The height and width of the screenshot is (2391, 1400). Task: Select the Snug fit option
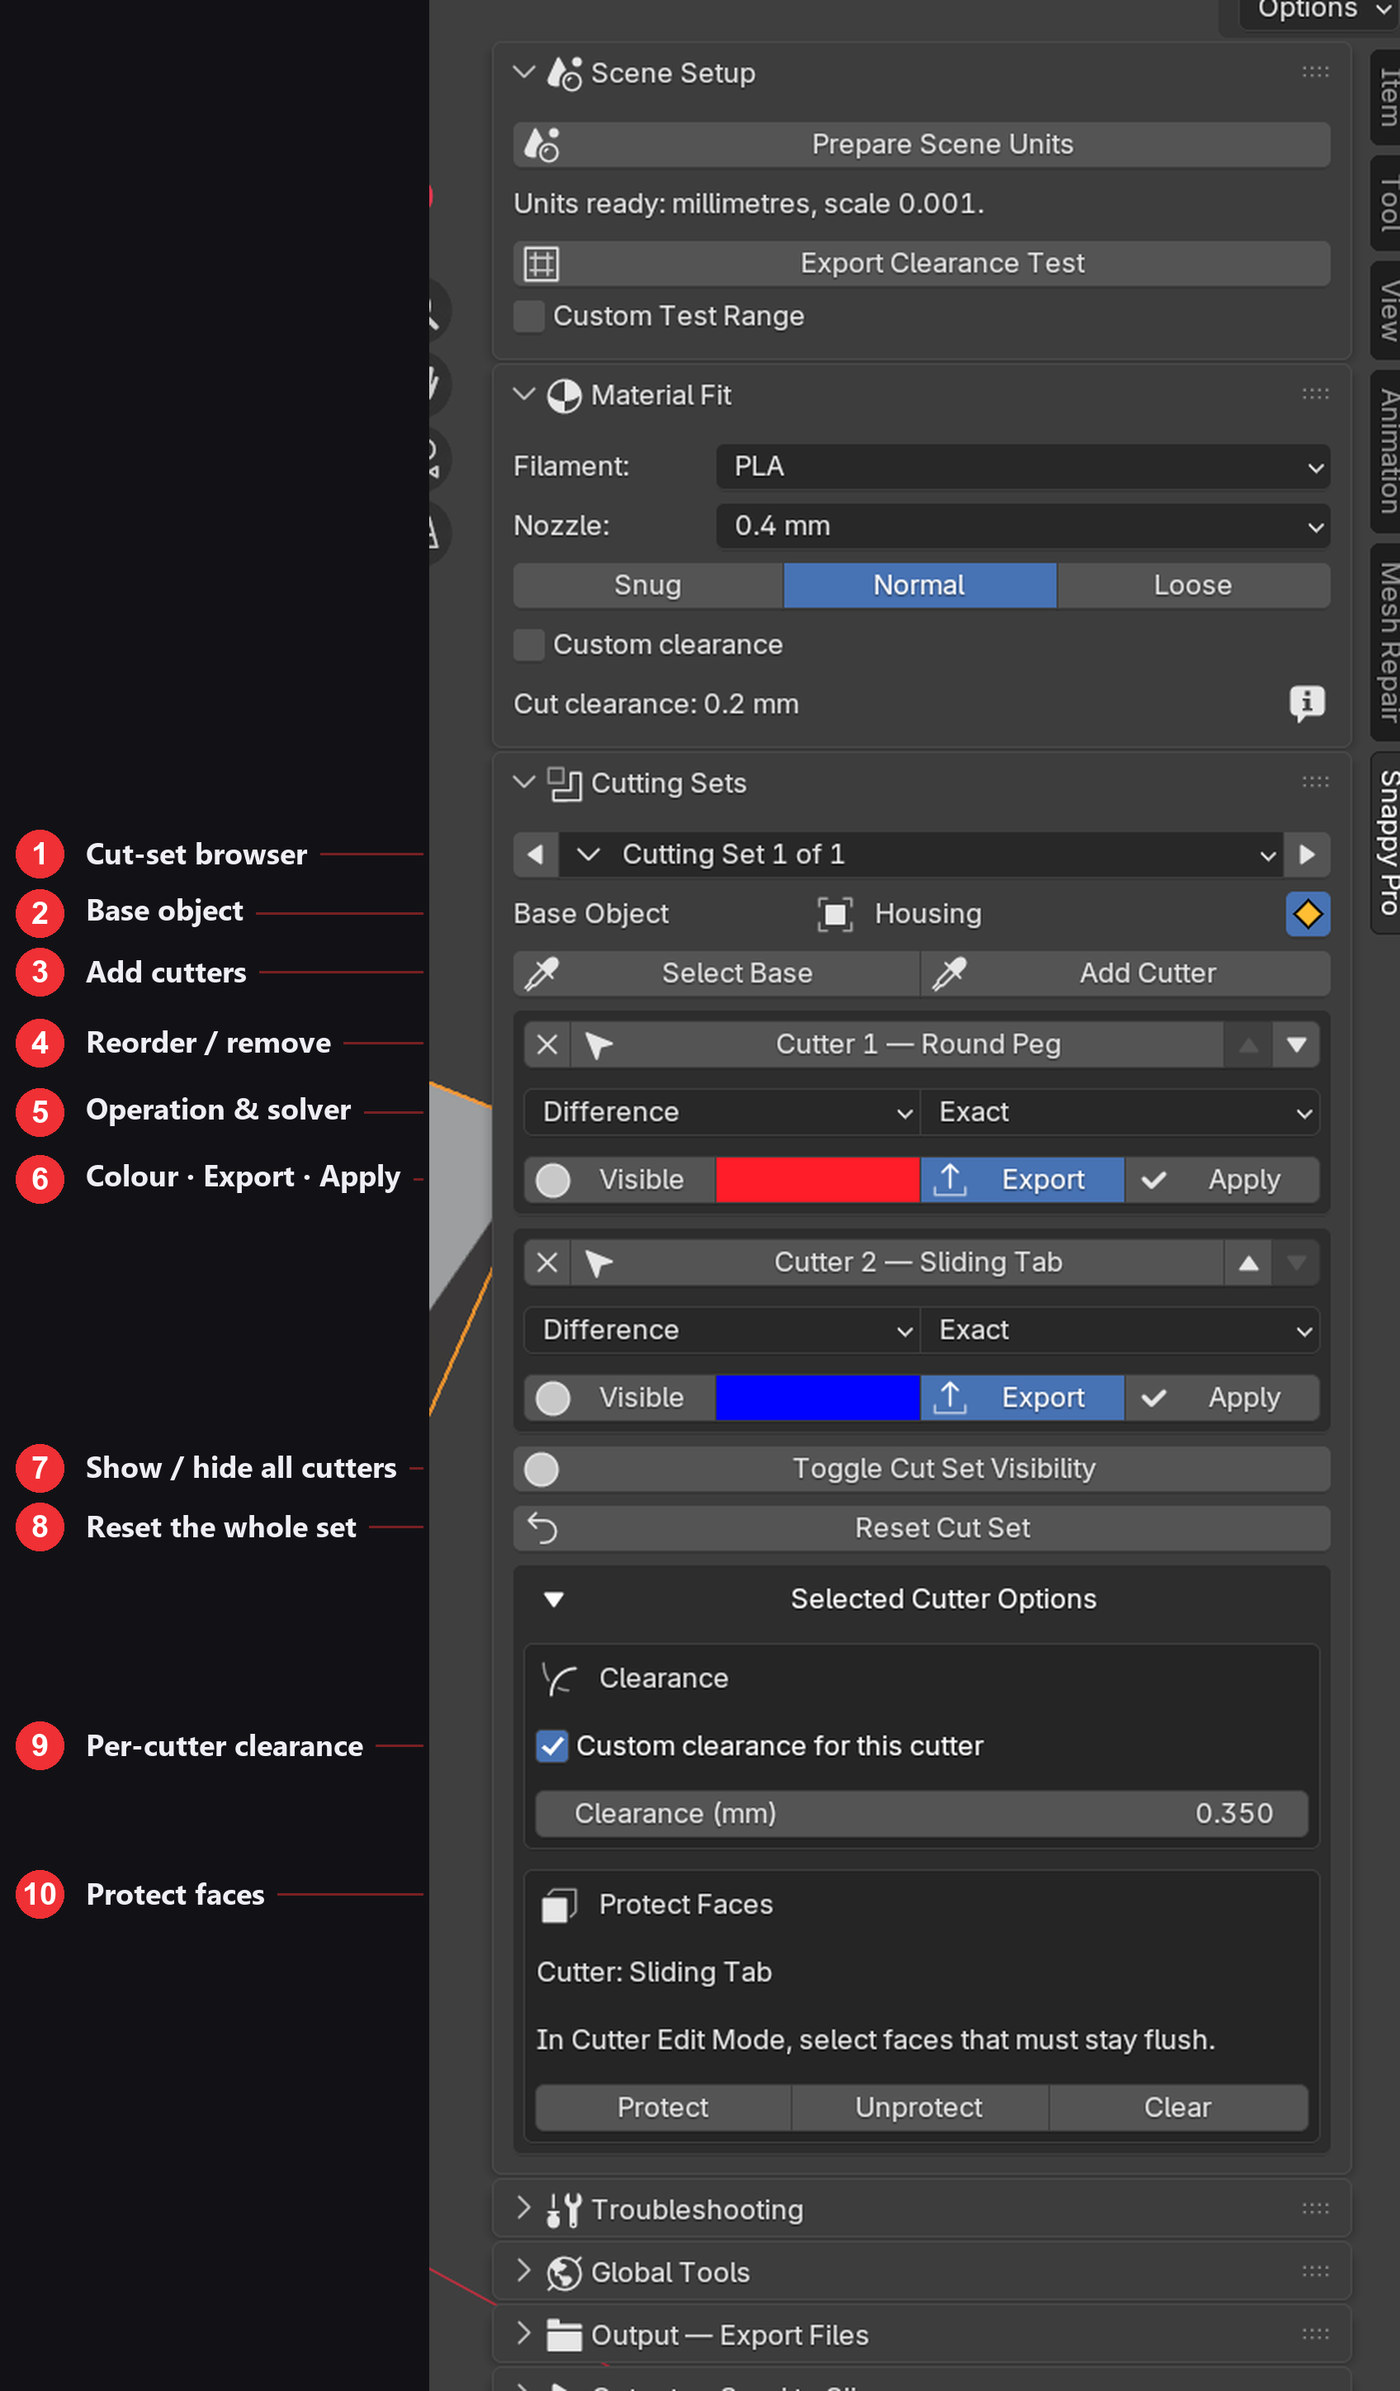point(648,585)
